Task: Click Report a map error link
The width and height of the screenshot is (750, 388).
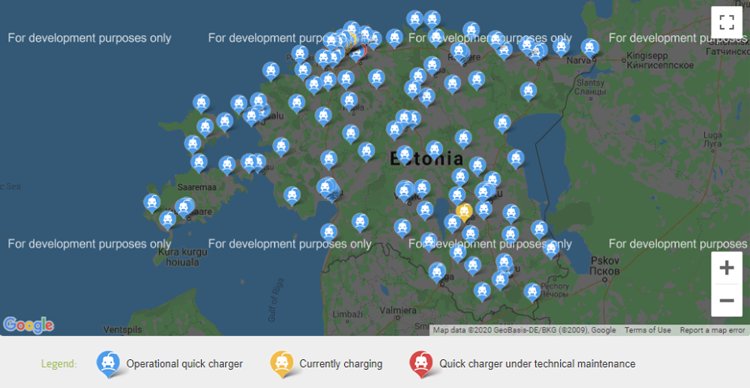Action: [x=712, y=330]
